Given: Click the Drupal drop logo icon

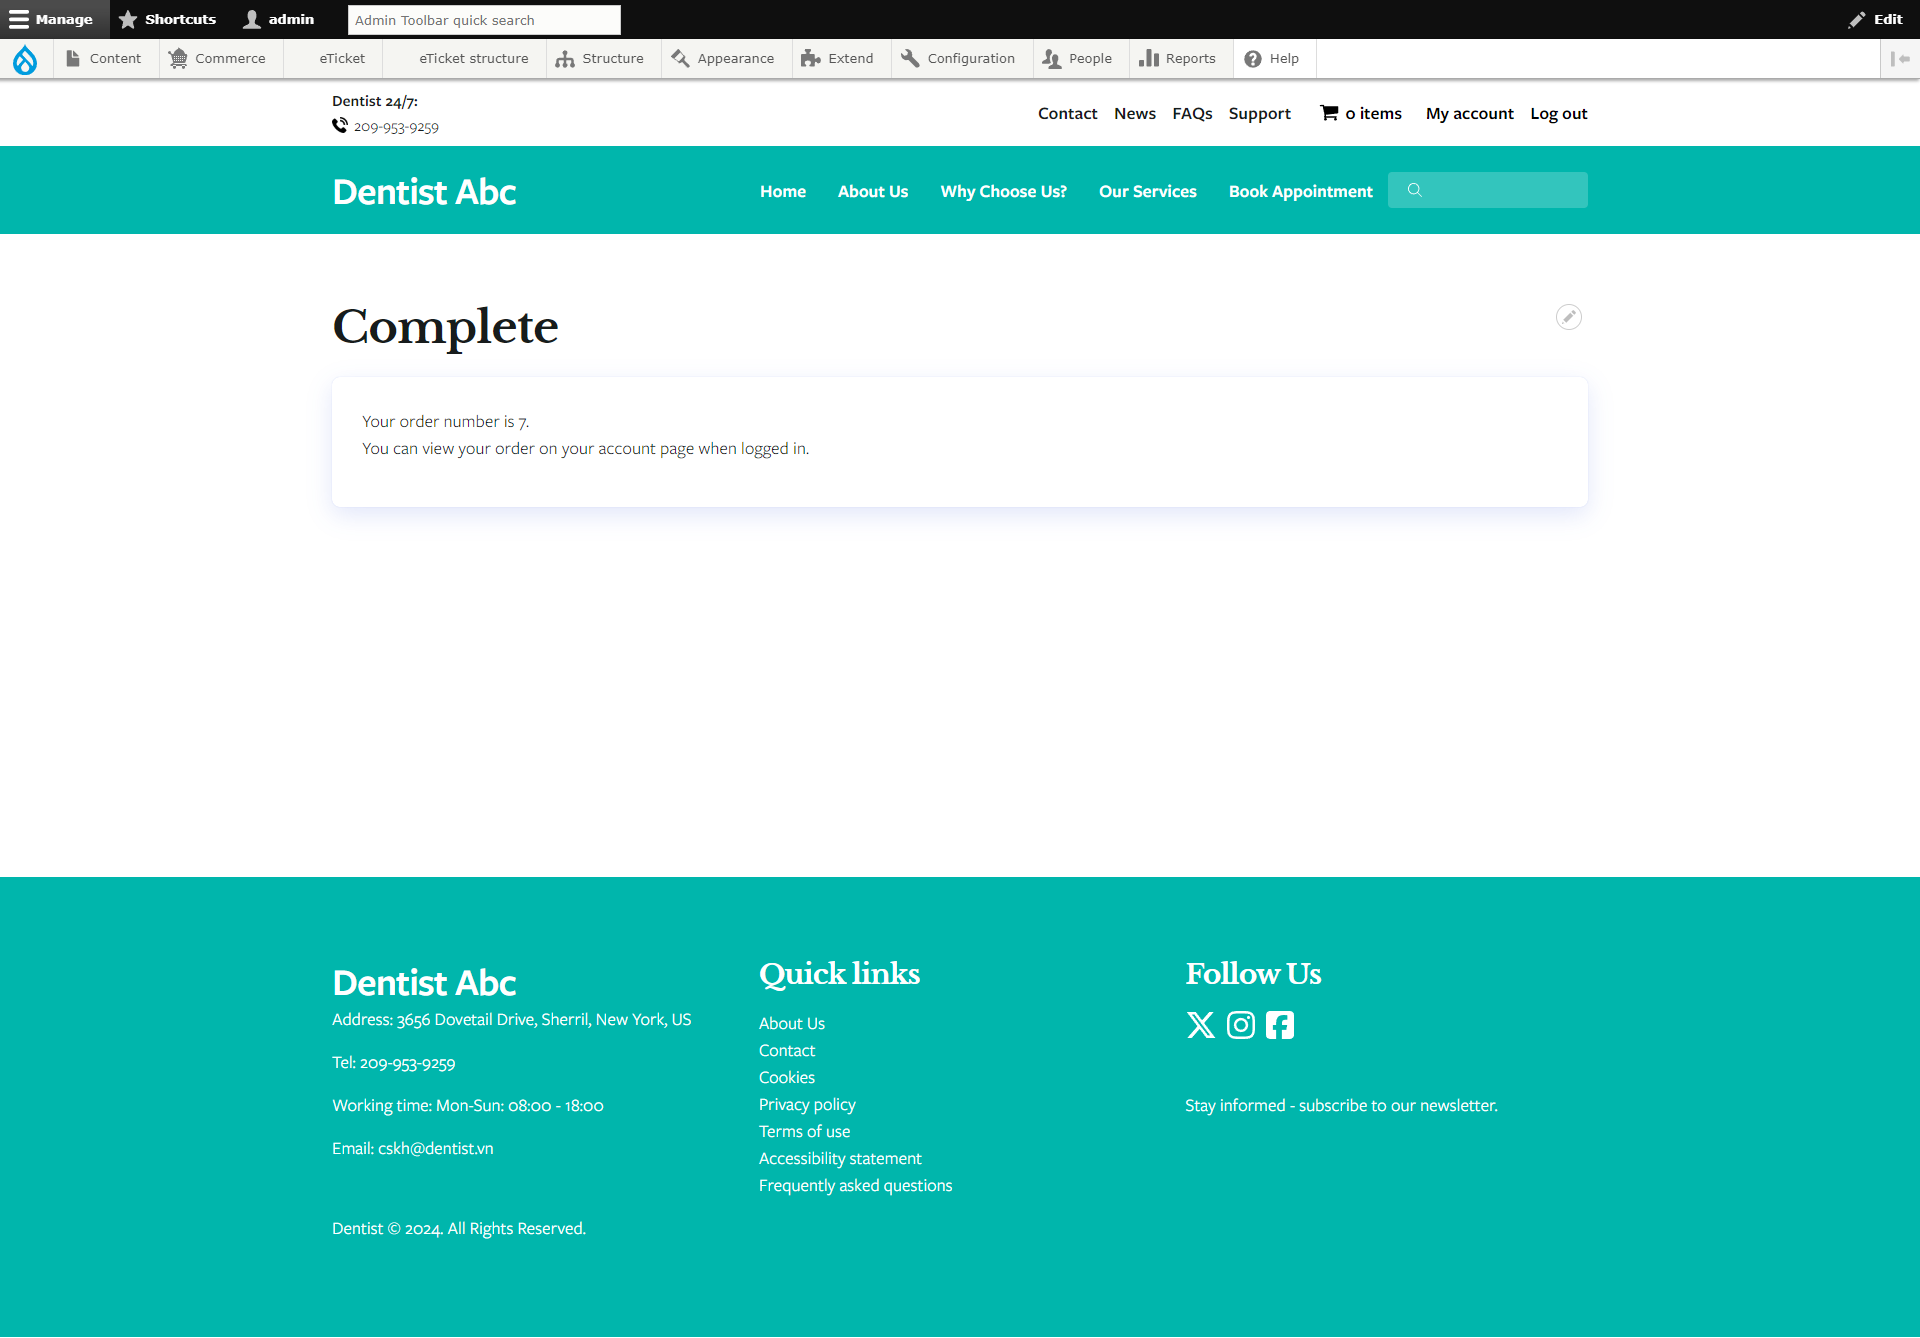Looking at the screenshot, I should (x=25, y=59).
